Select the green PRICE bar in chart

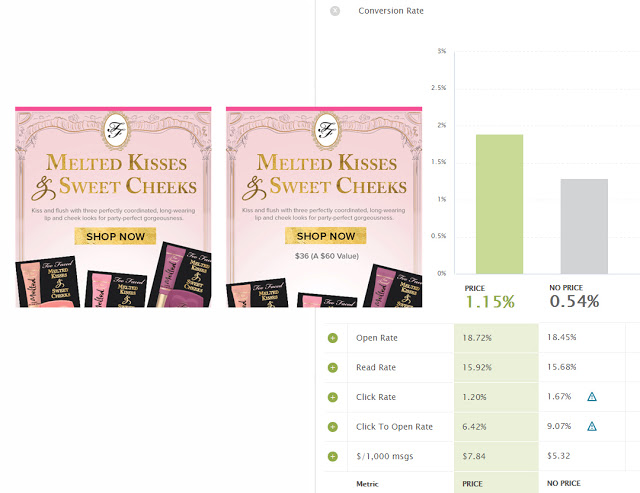[499, 204]
